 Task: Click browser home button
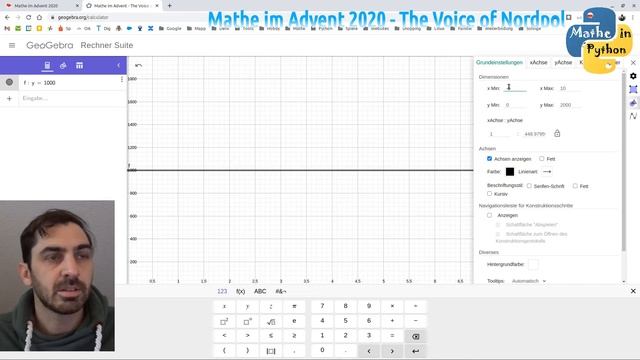[x=39, y=18]
